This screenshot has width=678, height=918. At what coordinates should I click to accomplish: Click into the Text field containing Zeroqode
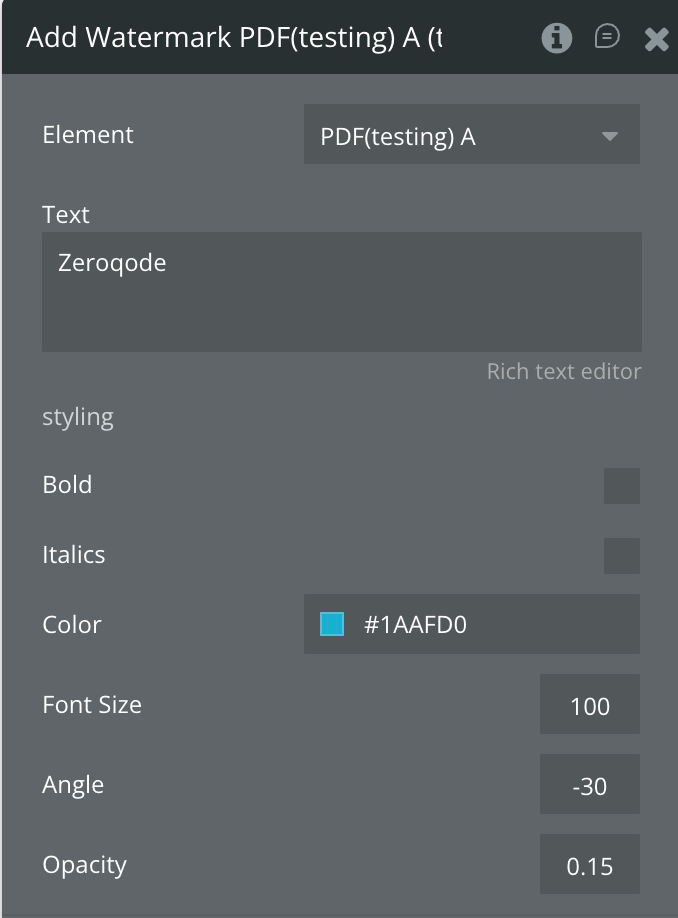point(341,292)
